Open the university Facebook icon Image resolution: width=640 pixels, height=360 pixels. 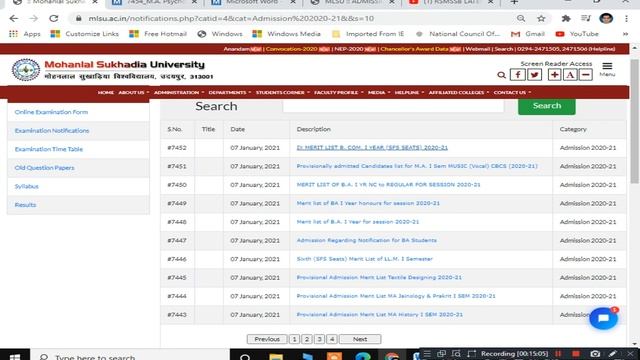tap(518, 75)
